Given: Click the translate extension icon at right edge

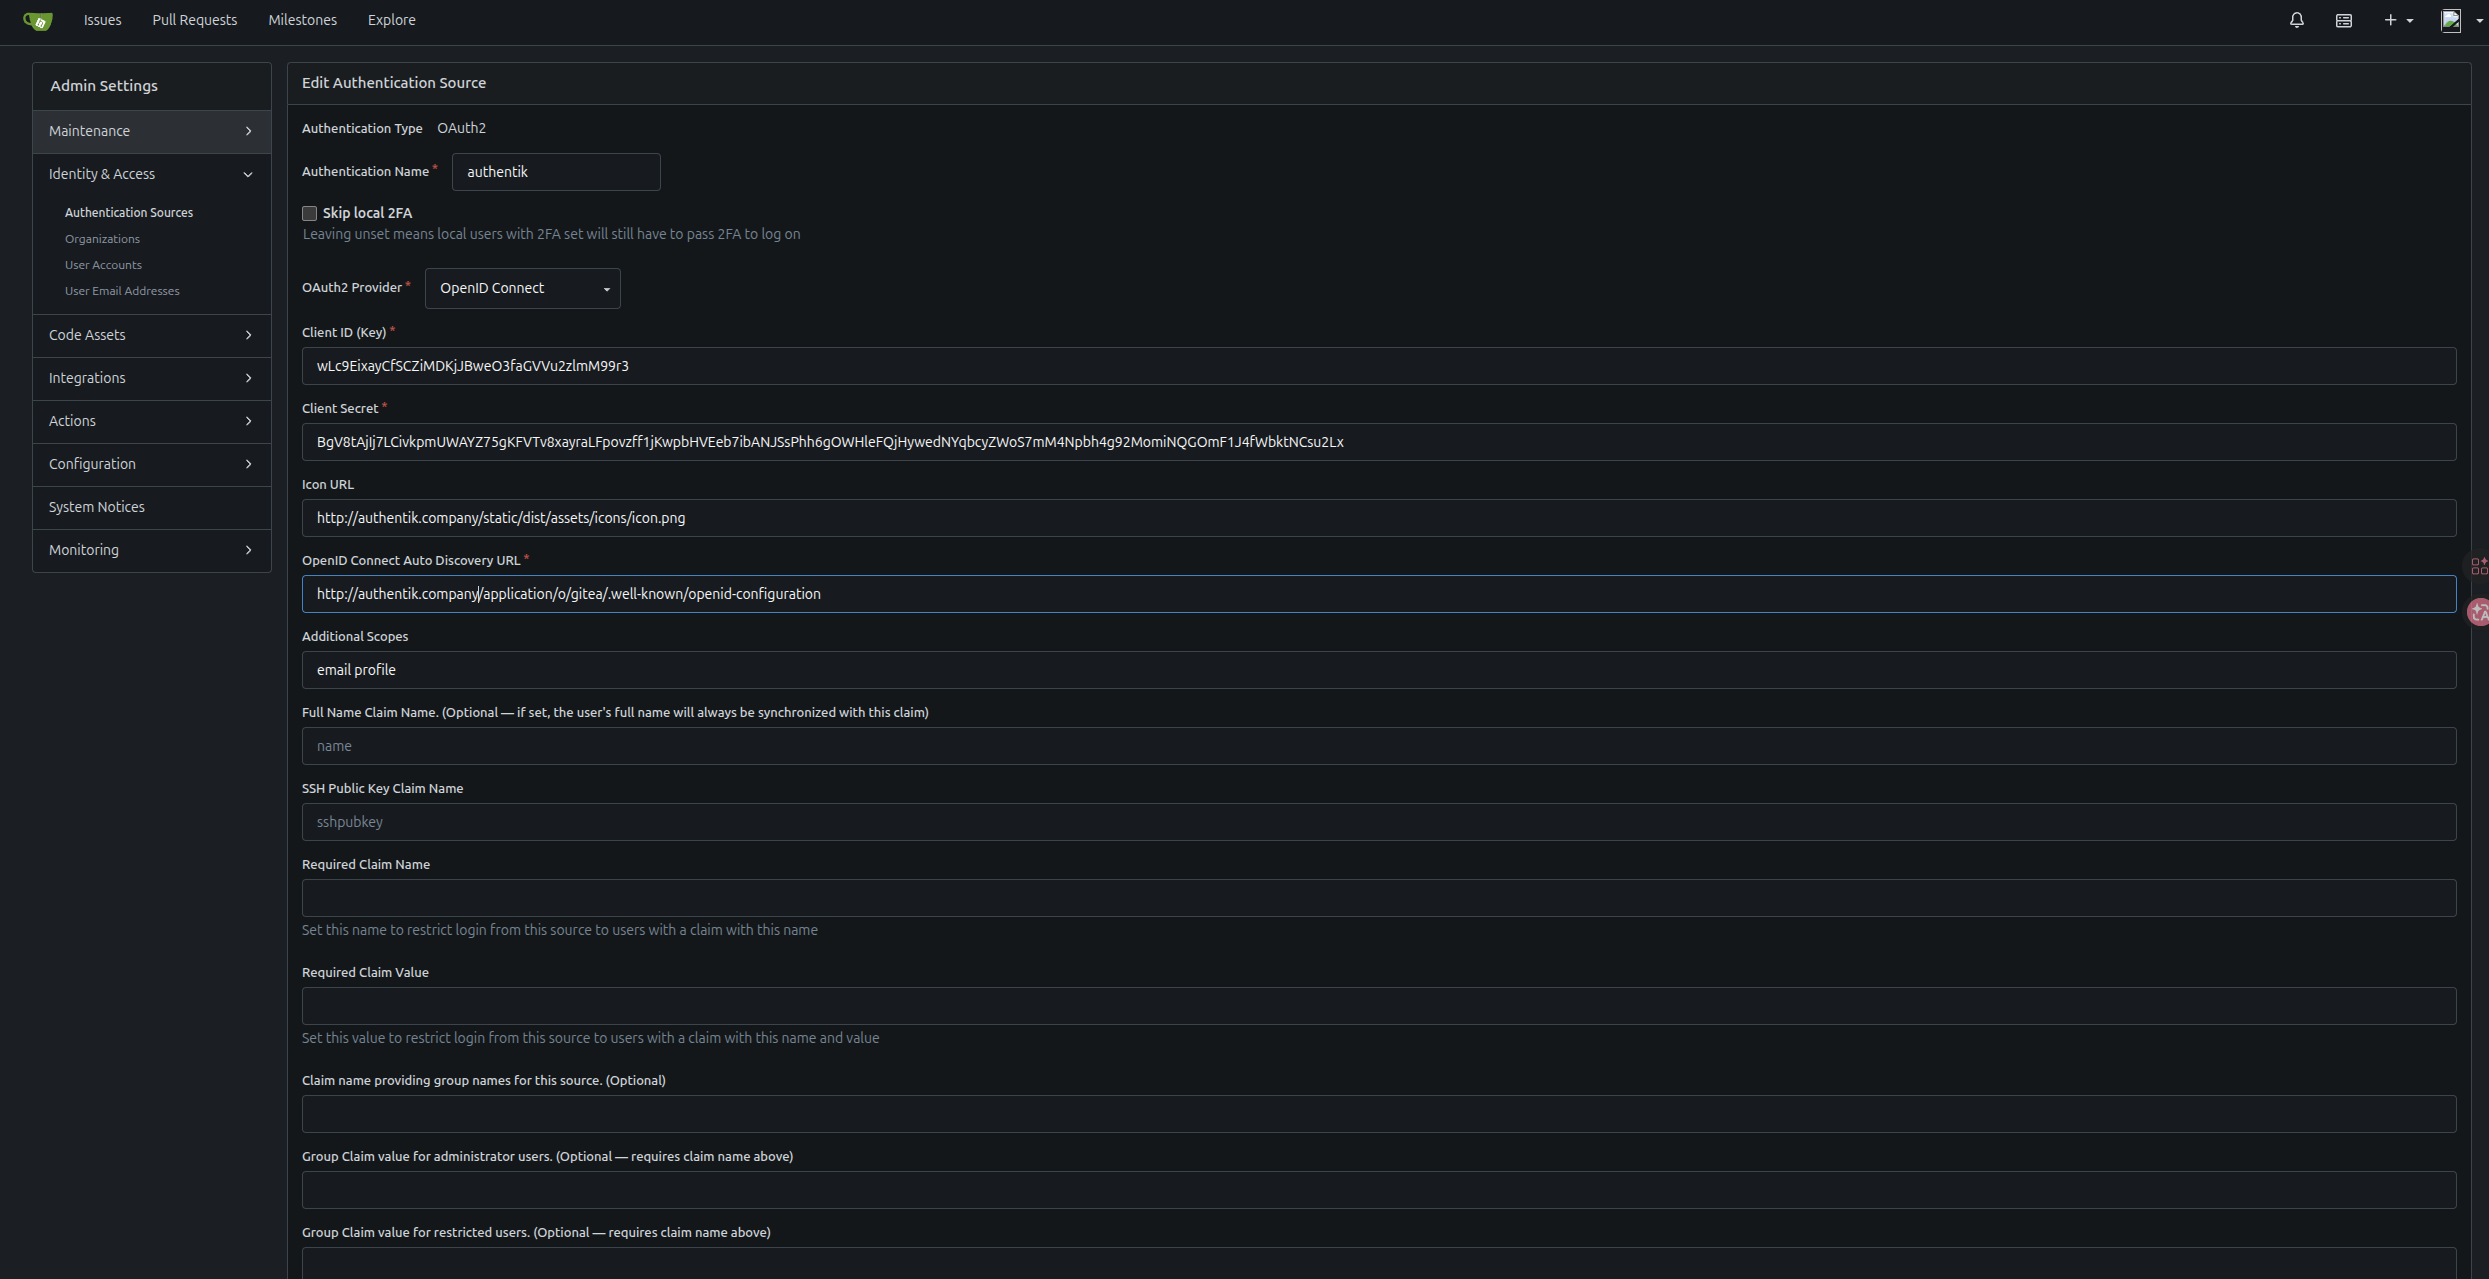Looking at the screenshot, I should coord(2478,612).
